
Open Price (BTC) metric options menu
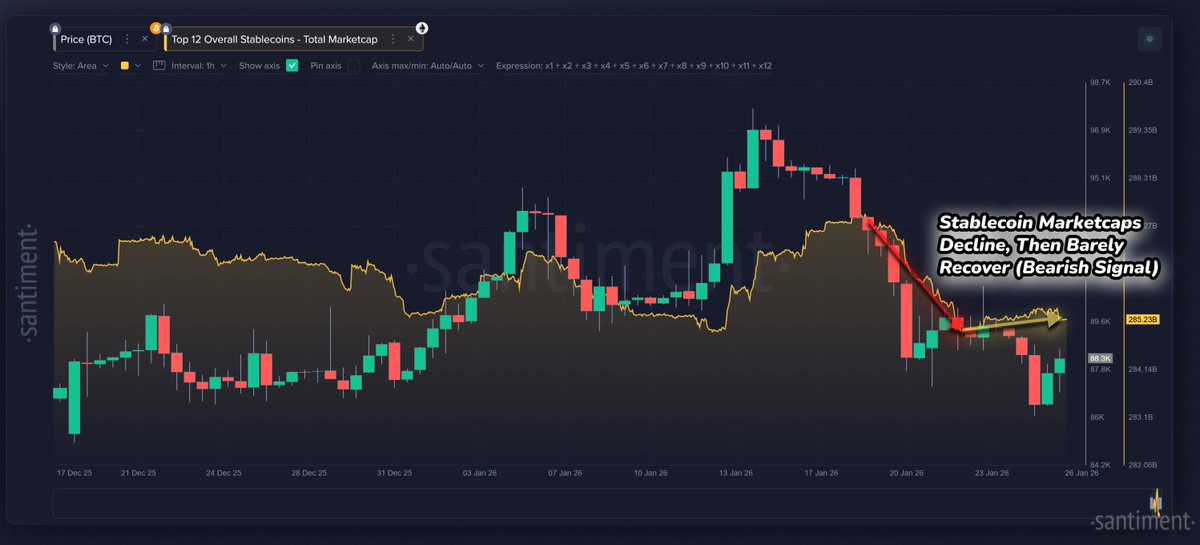127,39
